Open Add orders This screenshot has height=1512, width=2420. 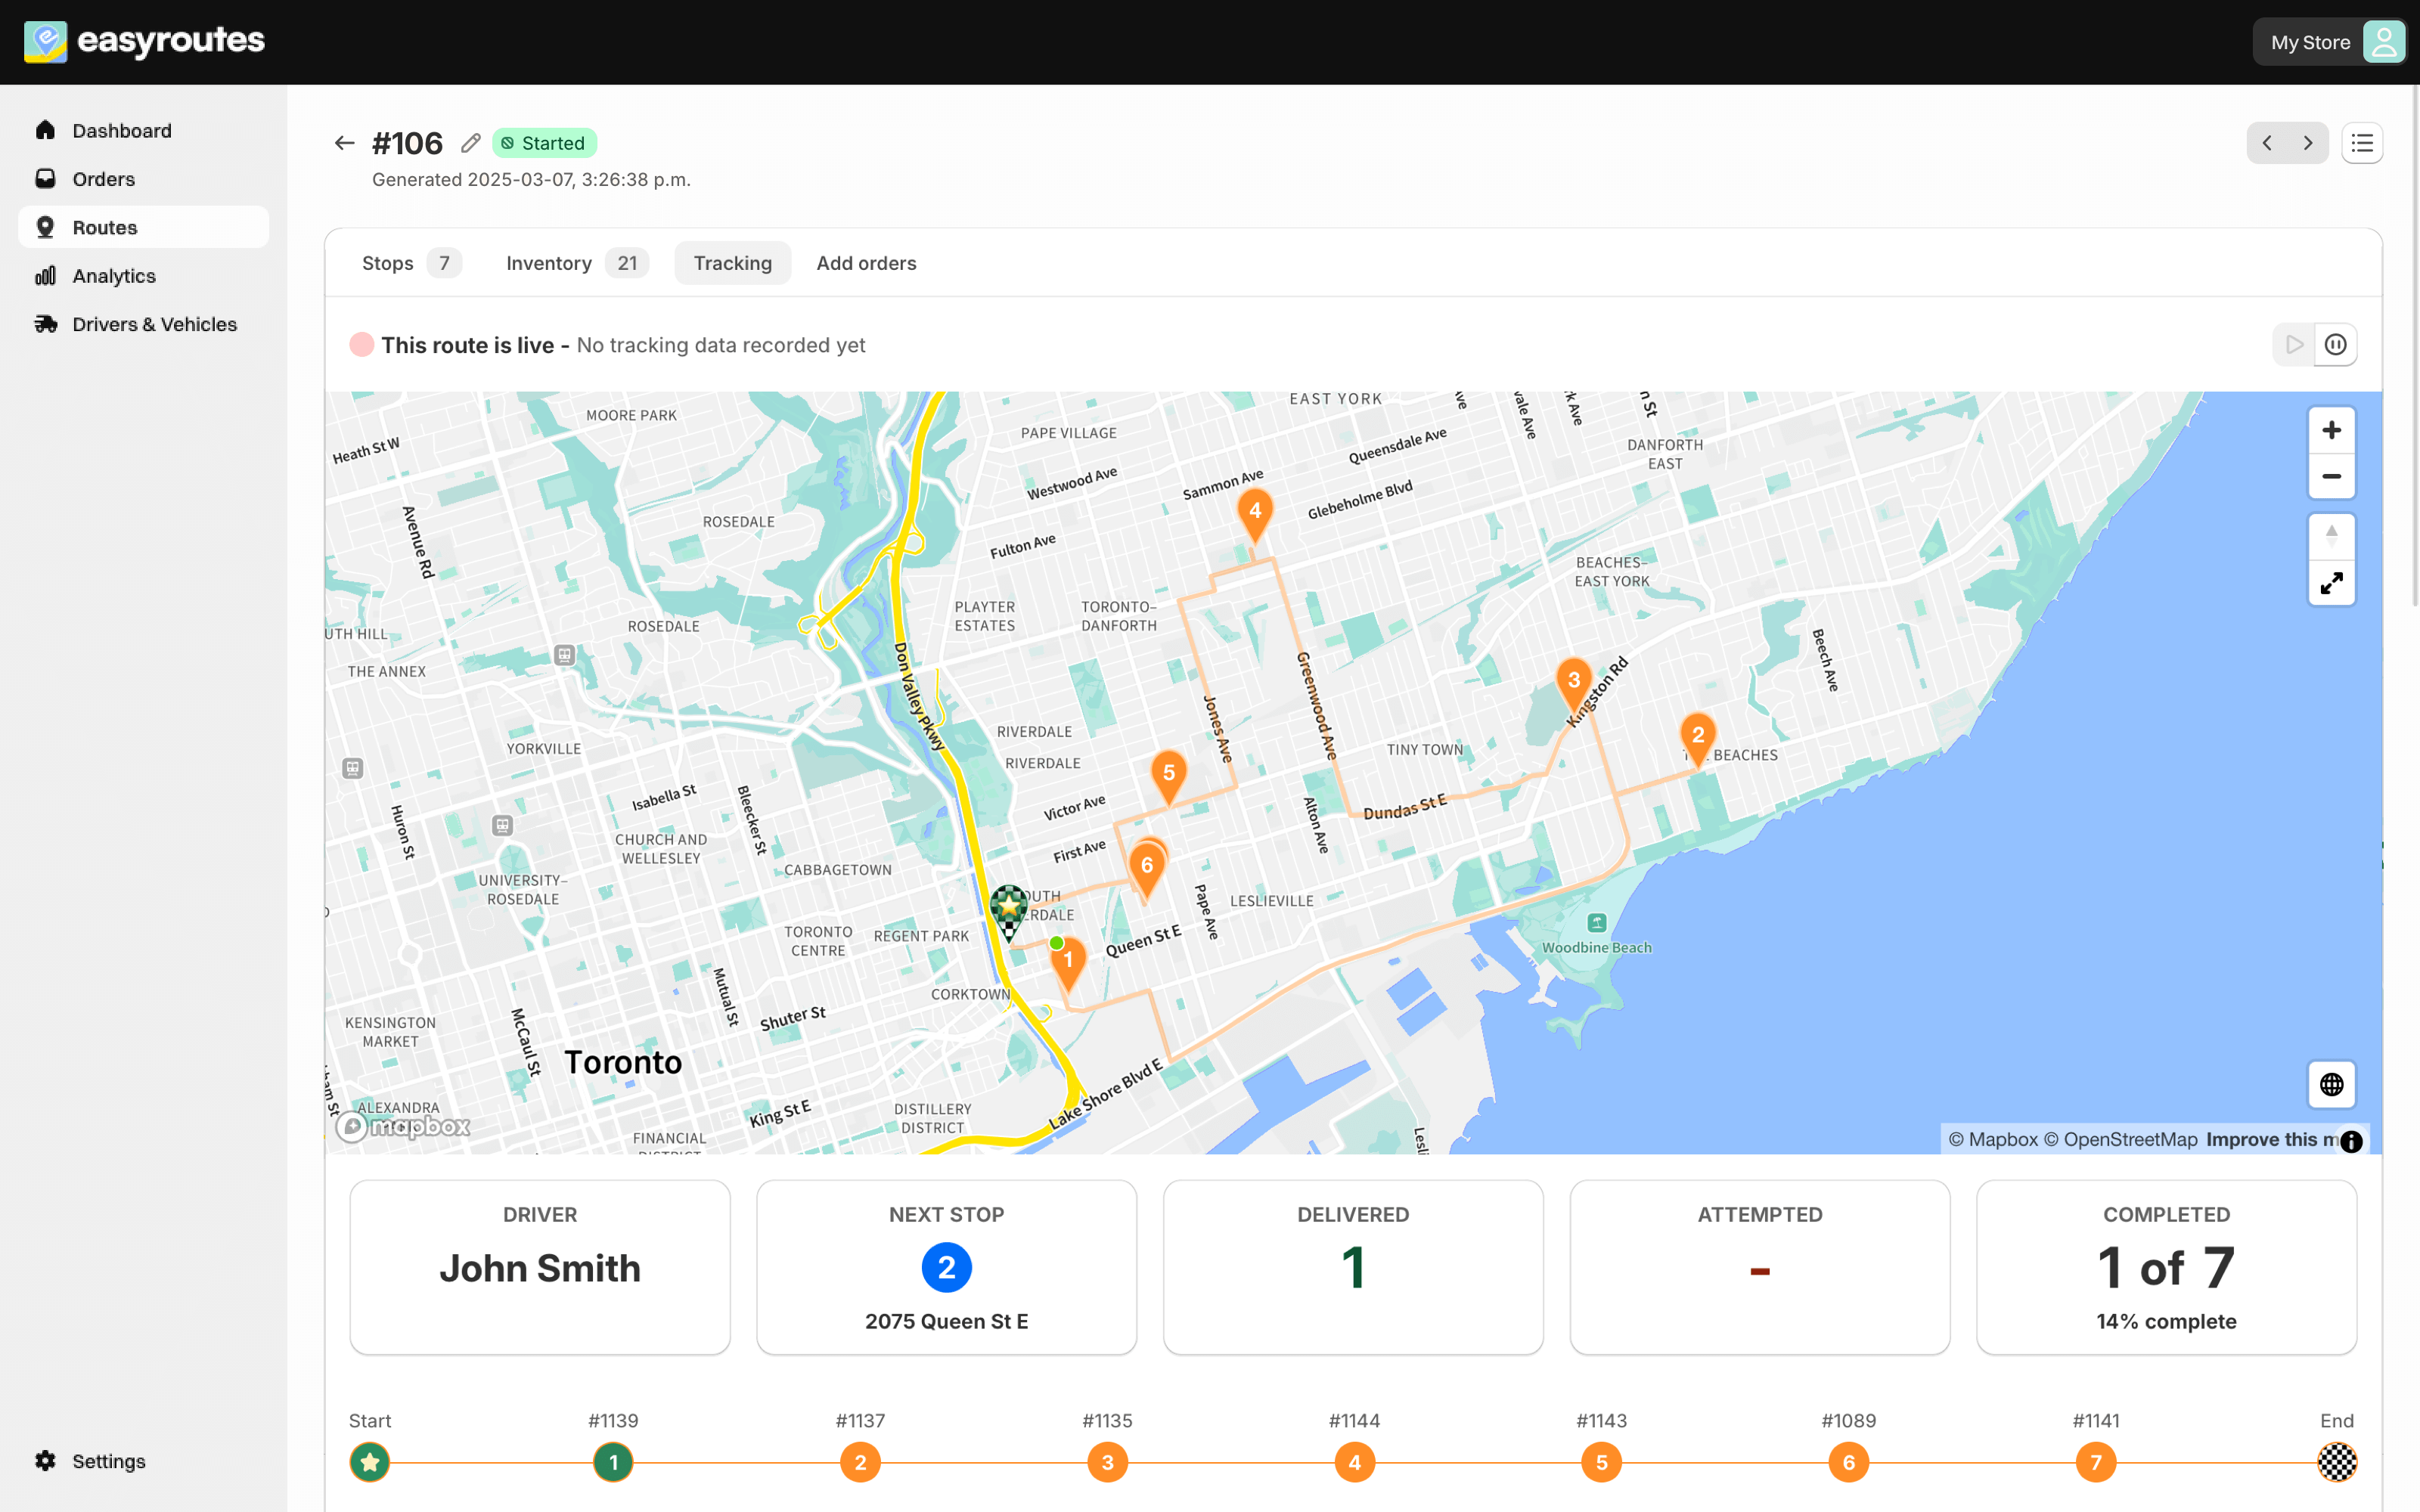pos(866,263)
